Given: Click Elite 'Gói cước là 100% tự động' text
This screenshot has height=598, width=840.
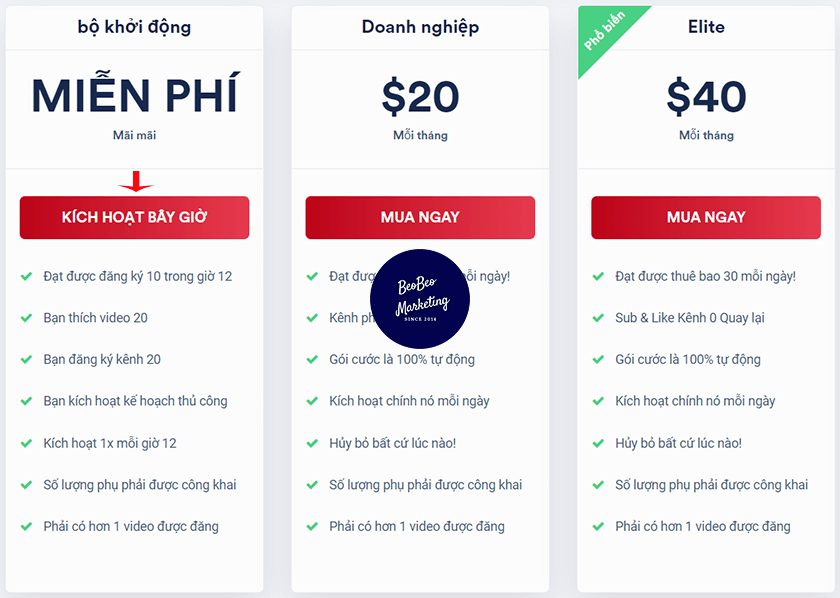Looking at the screenshot, I should point(688,359).
